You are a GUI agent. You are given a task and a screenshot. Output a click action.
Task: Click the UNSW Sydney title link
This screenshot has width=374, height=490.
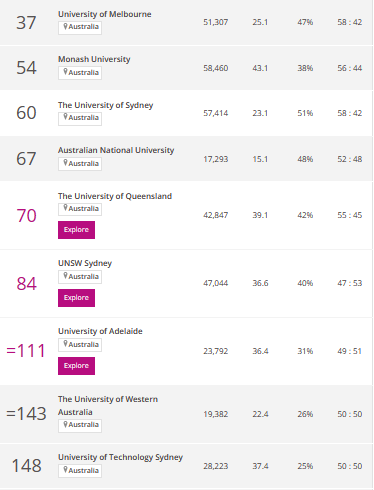85,263
